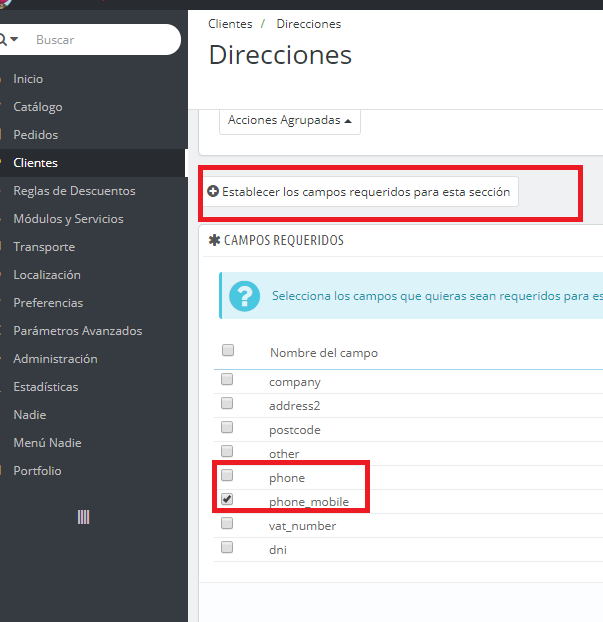Check the other field checkbox
The width and height of the screenshot is (603, 622).
(x=227, y=451)
